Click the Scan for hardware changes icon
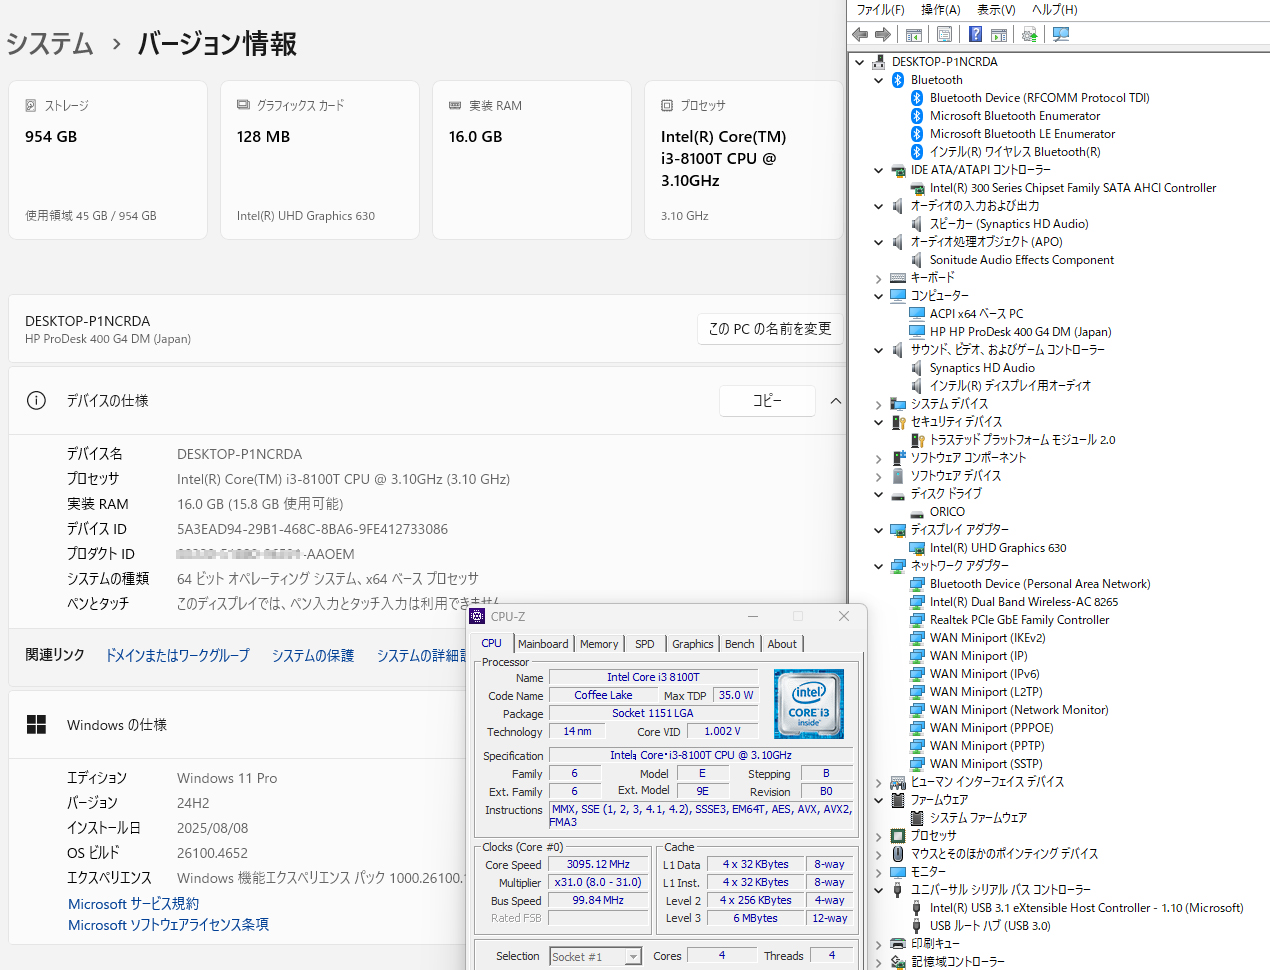 click(1061, 34)
